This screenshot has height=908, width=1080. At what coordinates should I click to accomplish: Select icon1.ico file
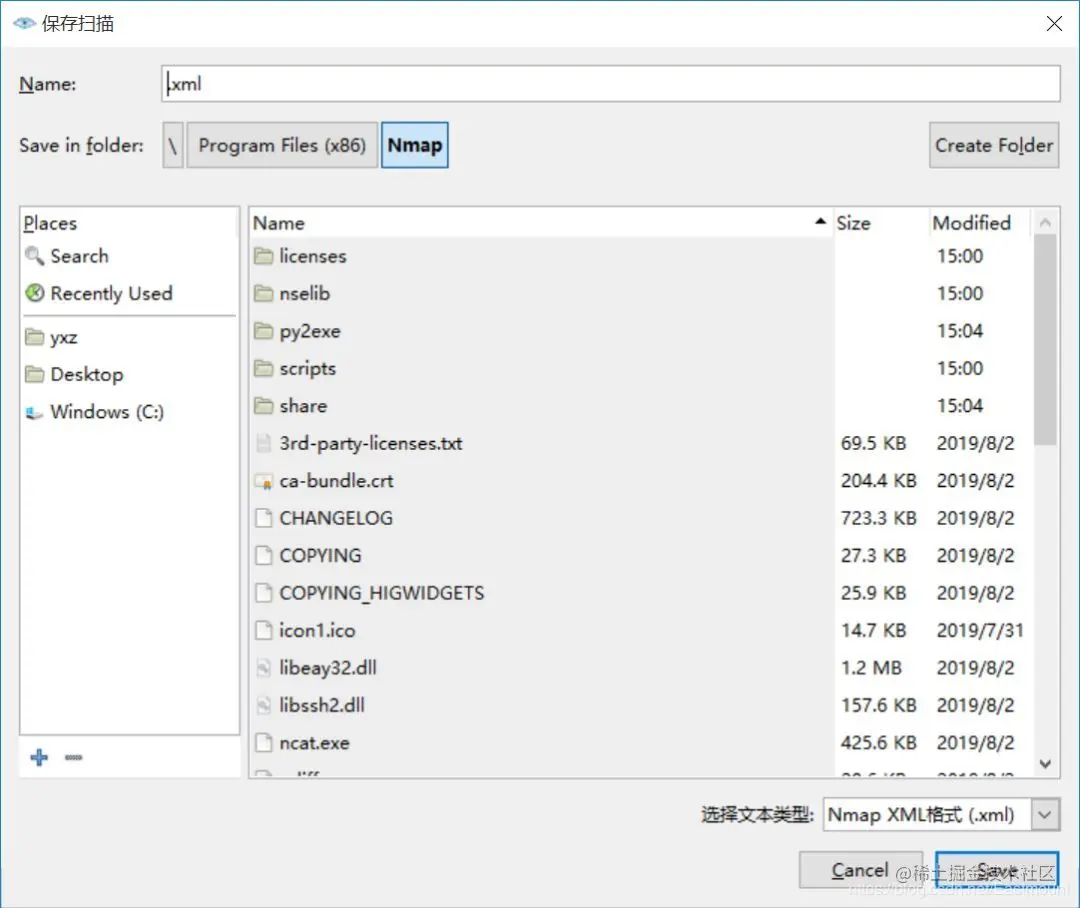coord(641,630)
